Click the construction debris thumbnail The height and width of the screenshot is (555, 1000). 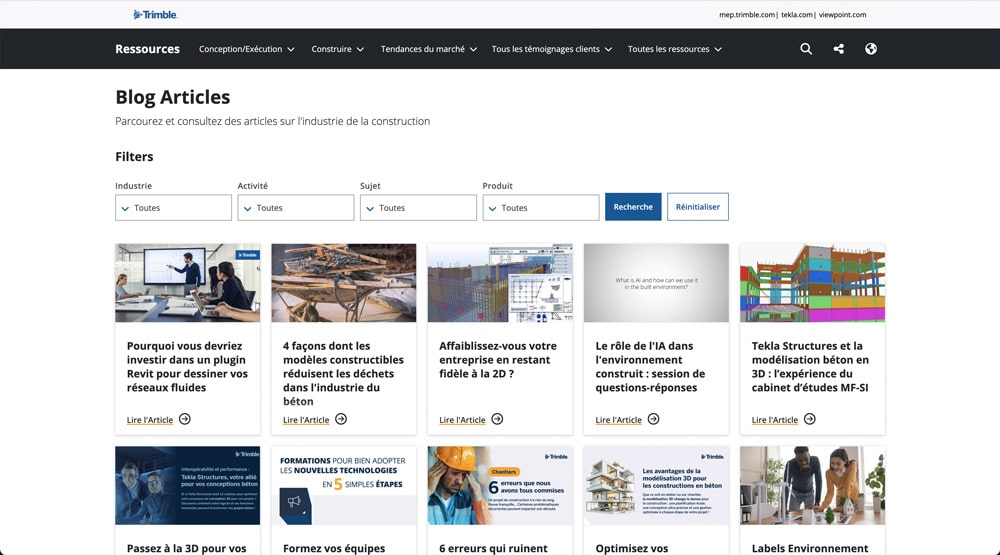[x=344, y=283]
